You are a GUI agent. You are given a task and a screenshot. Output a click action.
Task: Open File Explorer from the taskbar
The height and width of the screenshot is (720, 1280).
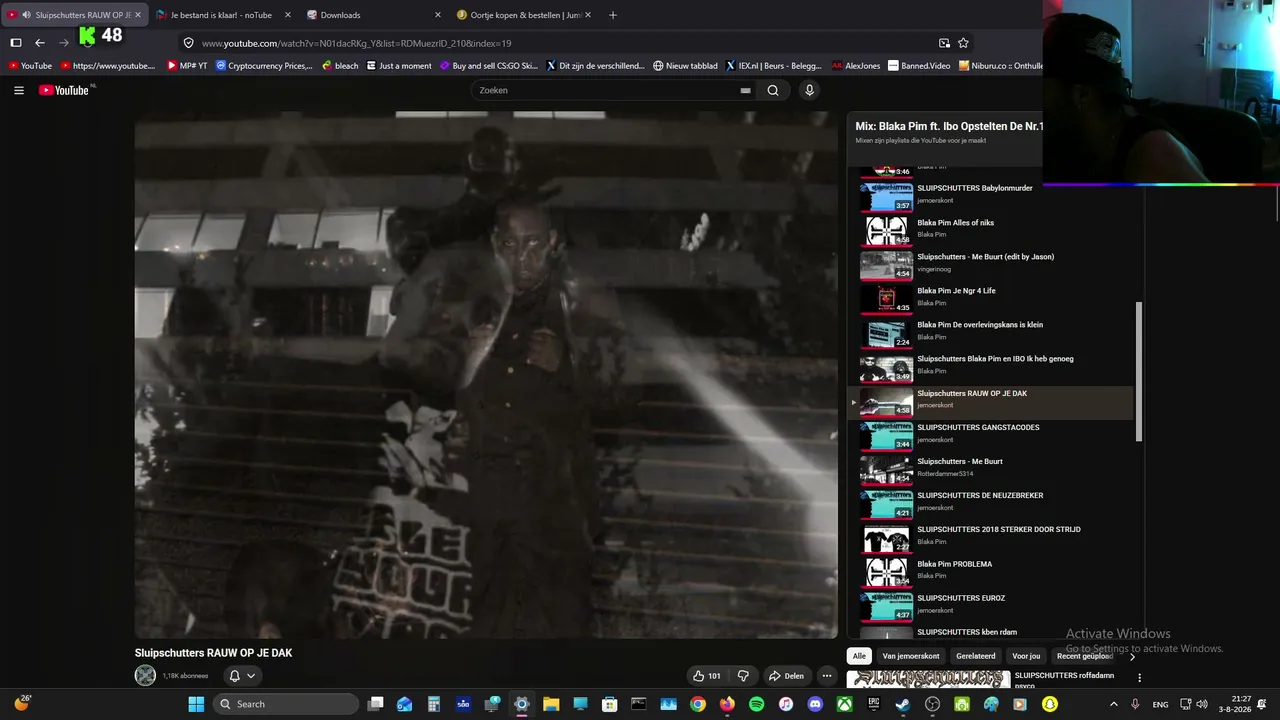click(x=551, y=704)
